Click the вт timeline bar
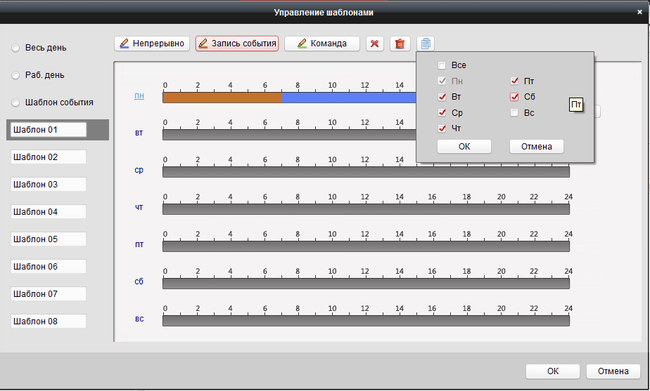650x391 pixels. coord(289,135)
